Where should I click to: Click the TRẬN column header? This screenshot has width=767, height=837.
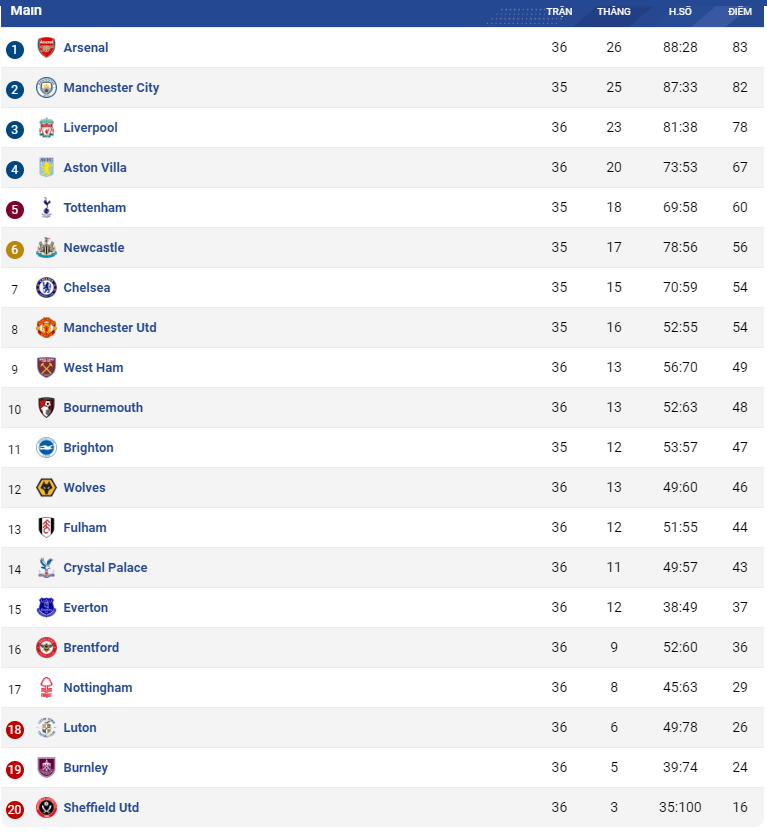[559, 11]
